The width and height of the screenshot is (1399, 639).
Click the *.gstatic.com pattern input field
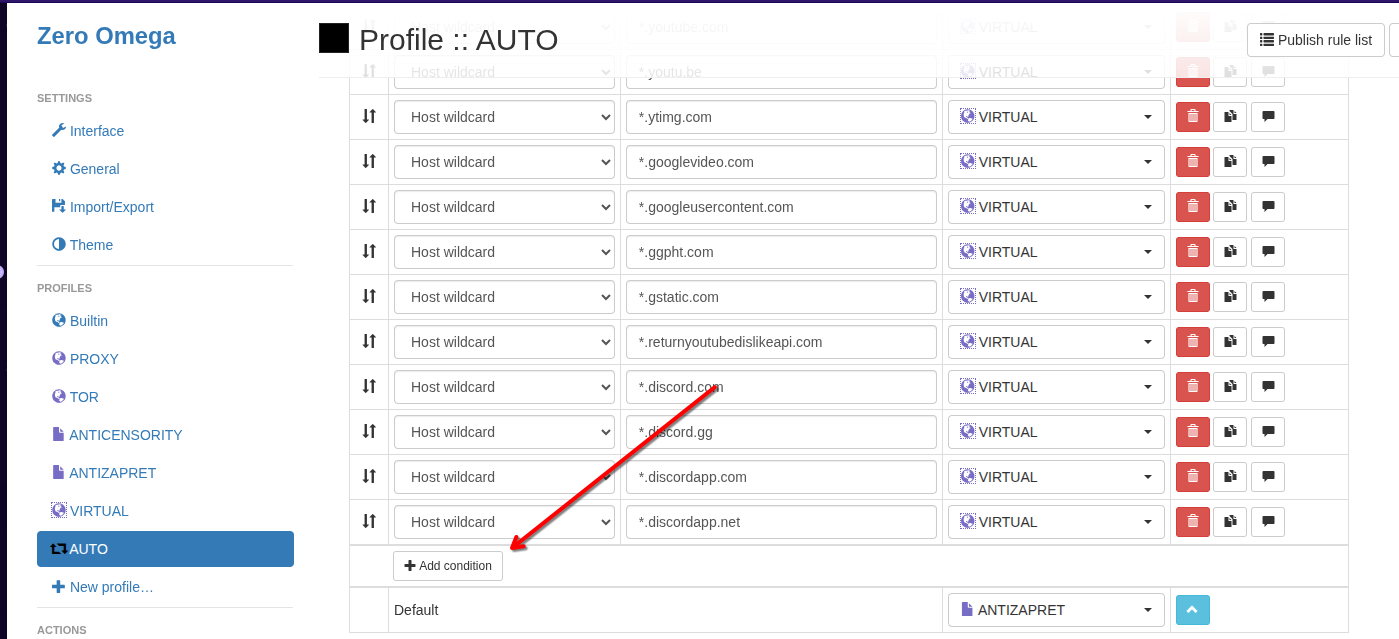[x=780, y=297]
